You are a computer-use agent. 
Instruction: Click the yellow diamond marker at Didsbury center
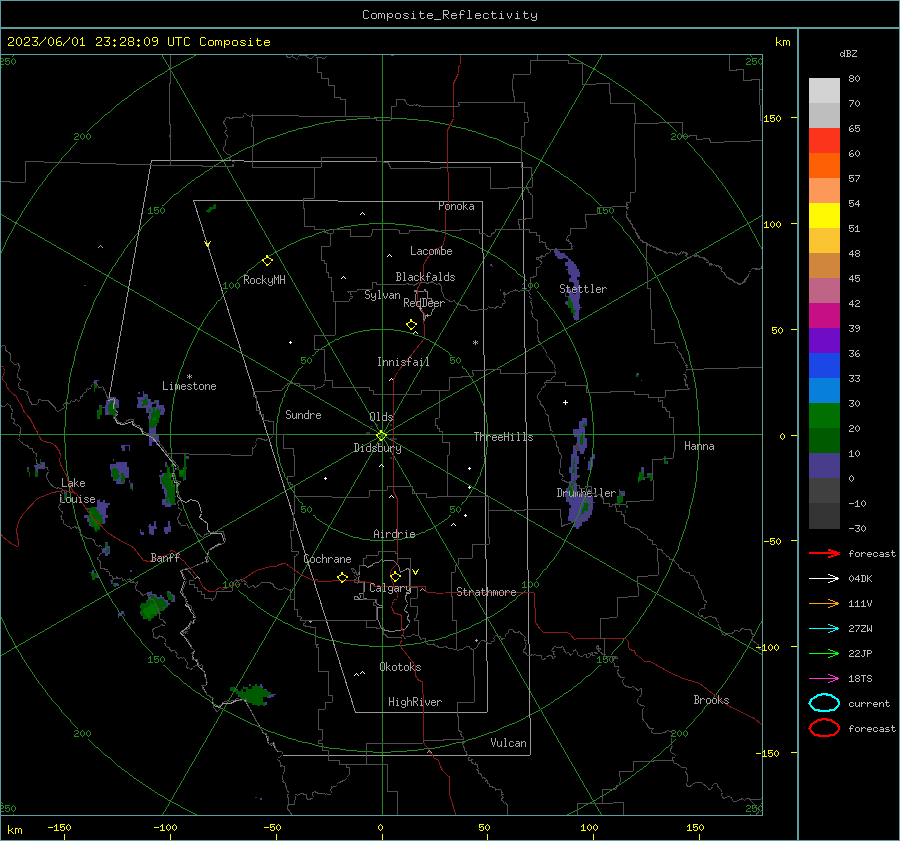click(381, 436)
